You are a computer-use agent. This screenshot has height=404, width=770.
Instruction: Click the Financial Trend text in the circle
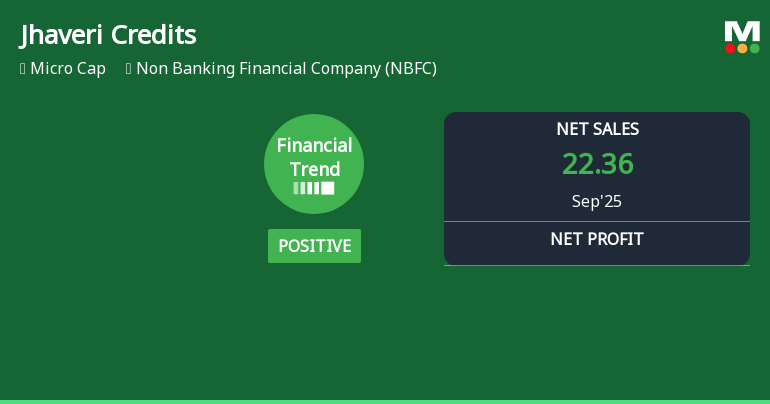pyautogui.click(x=314, y=157)
